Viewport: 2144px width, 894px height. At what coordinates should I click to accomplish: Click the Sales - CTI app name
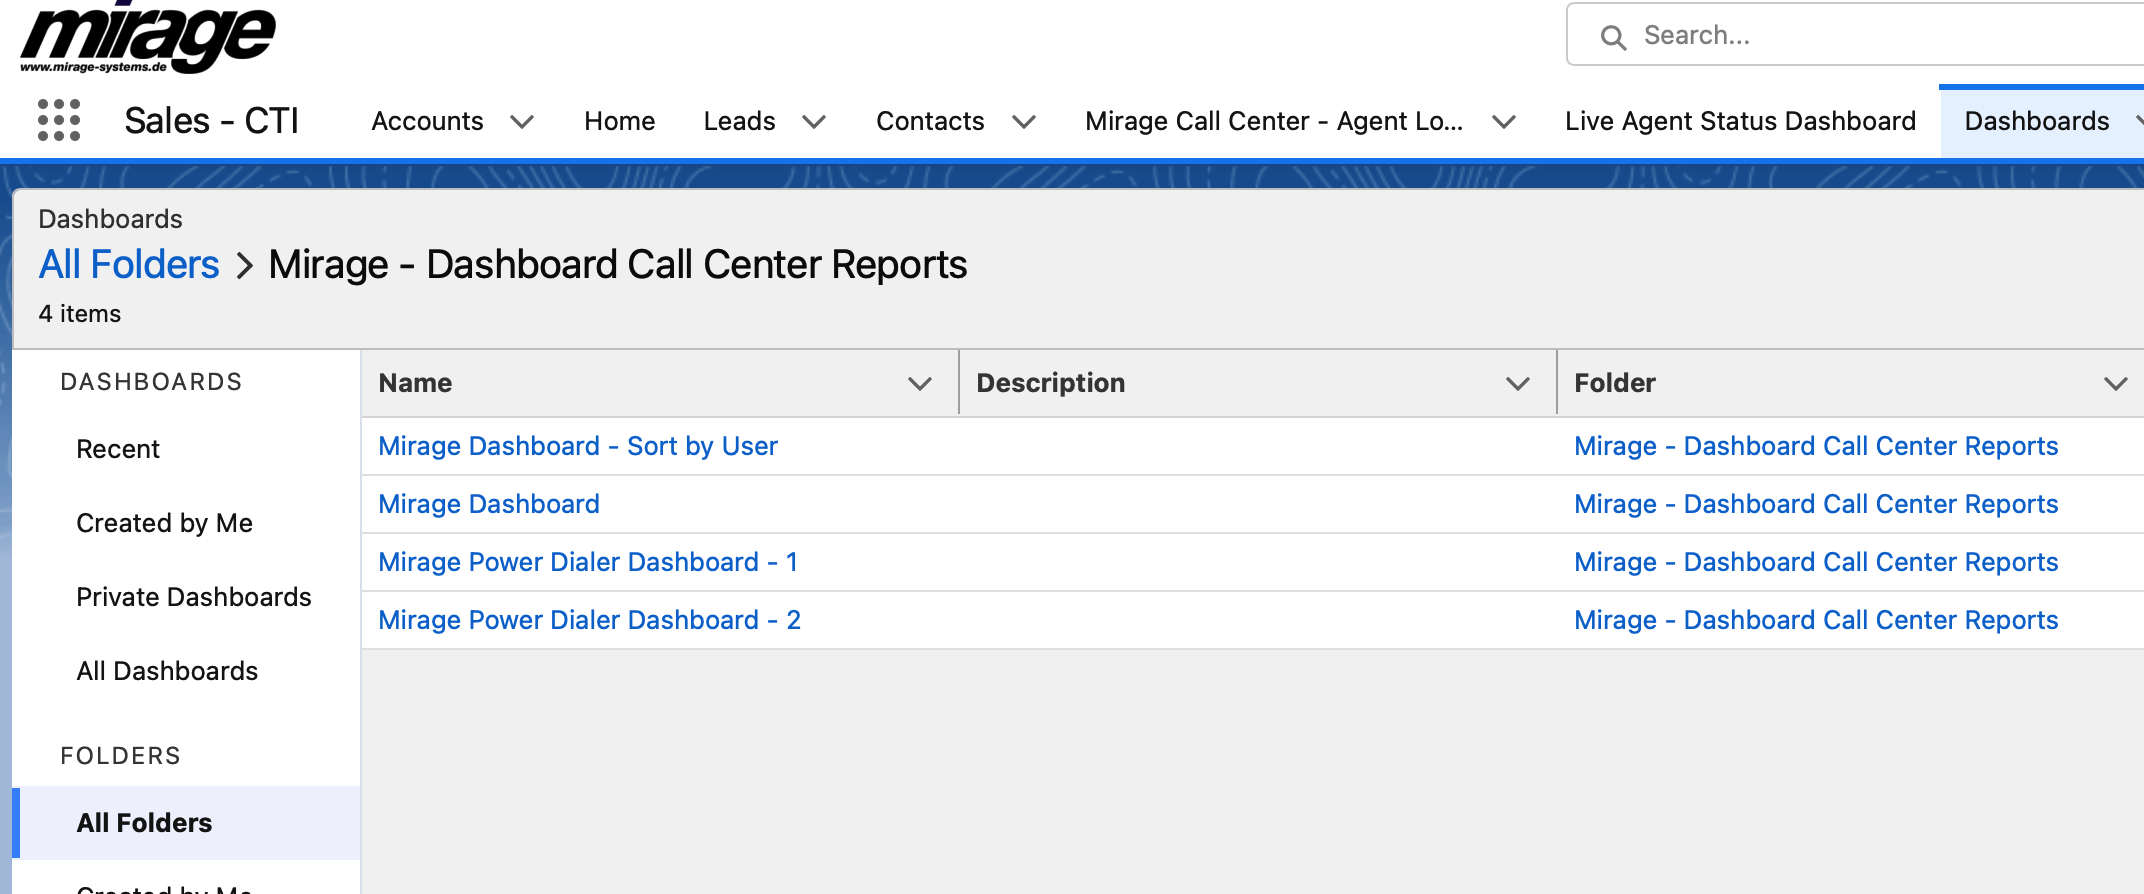pyautogui.click(x=211, y=121)
